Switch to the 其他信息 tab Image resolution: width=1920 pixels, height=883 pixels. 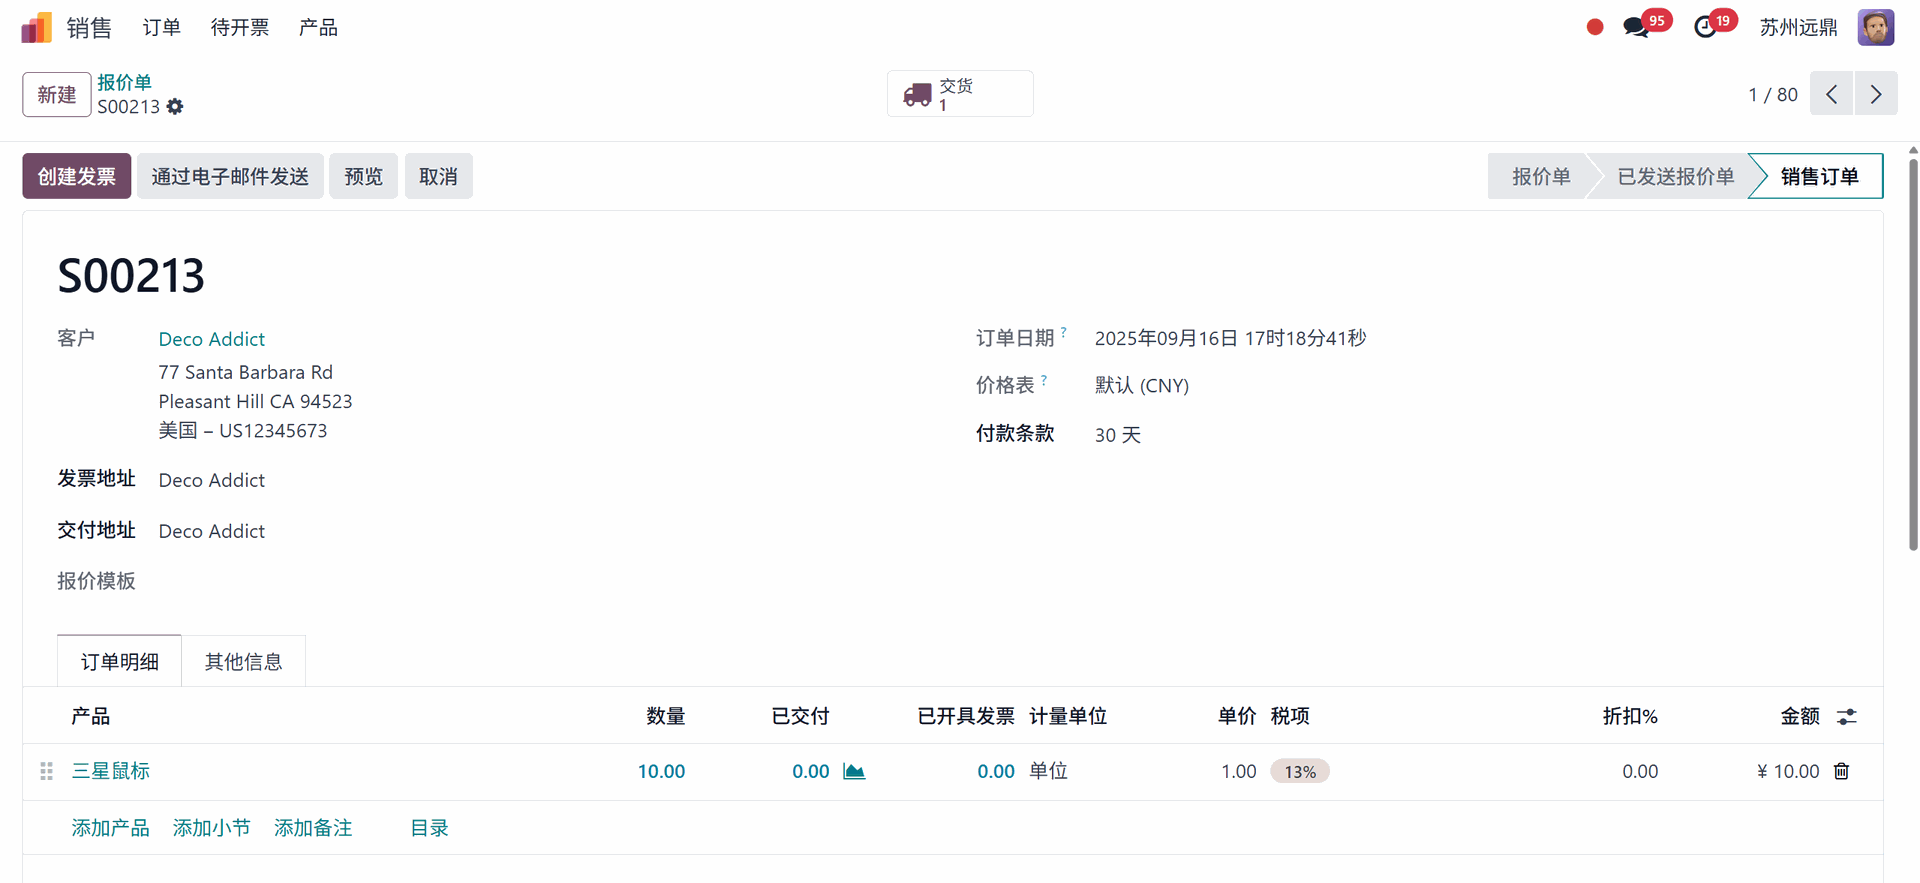coord(243,662)
